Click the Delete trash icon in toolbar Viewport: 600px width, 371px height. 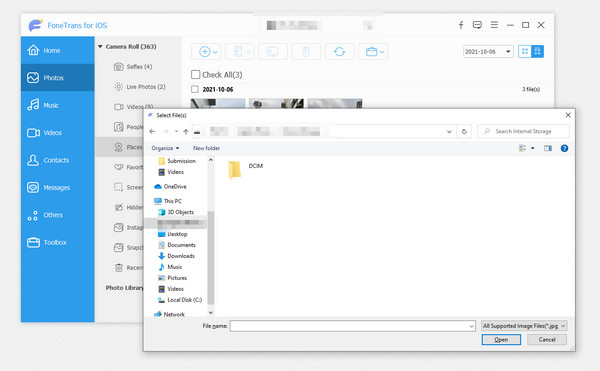click(x=306, y=52)
